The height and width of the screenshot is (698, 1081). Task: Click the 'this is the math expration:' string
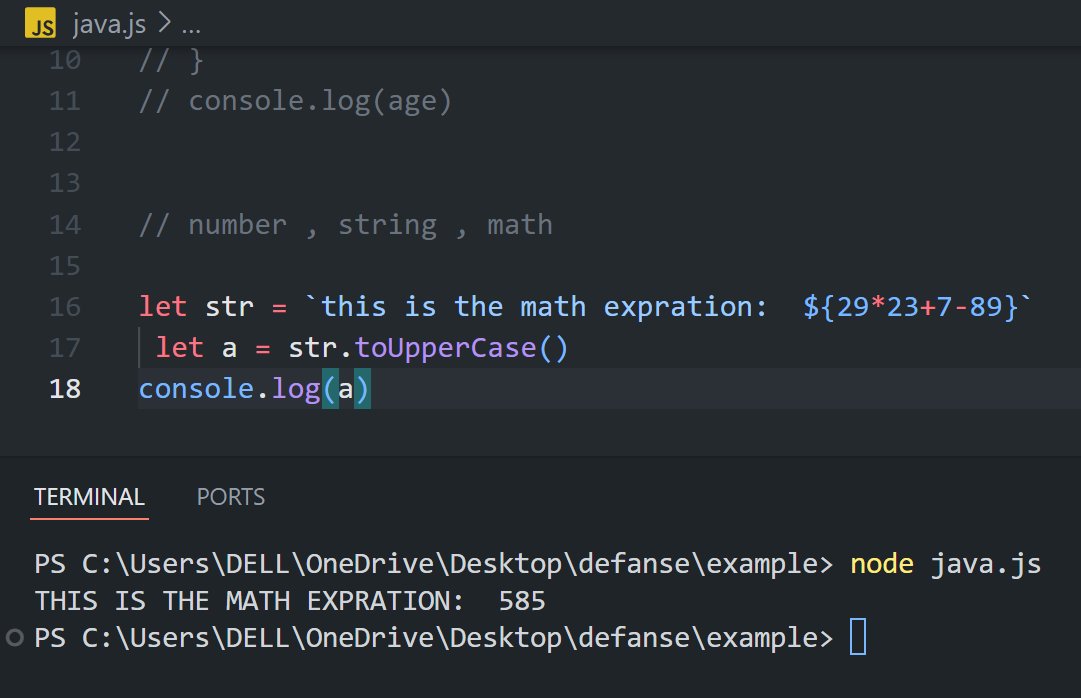point(543,307)
